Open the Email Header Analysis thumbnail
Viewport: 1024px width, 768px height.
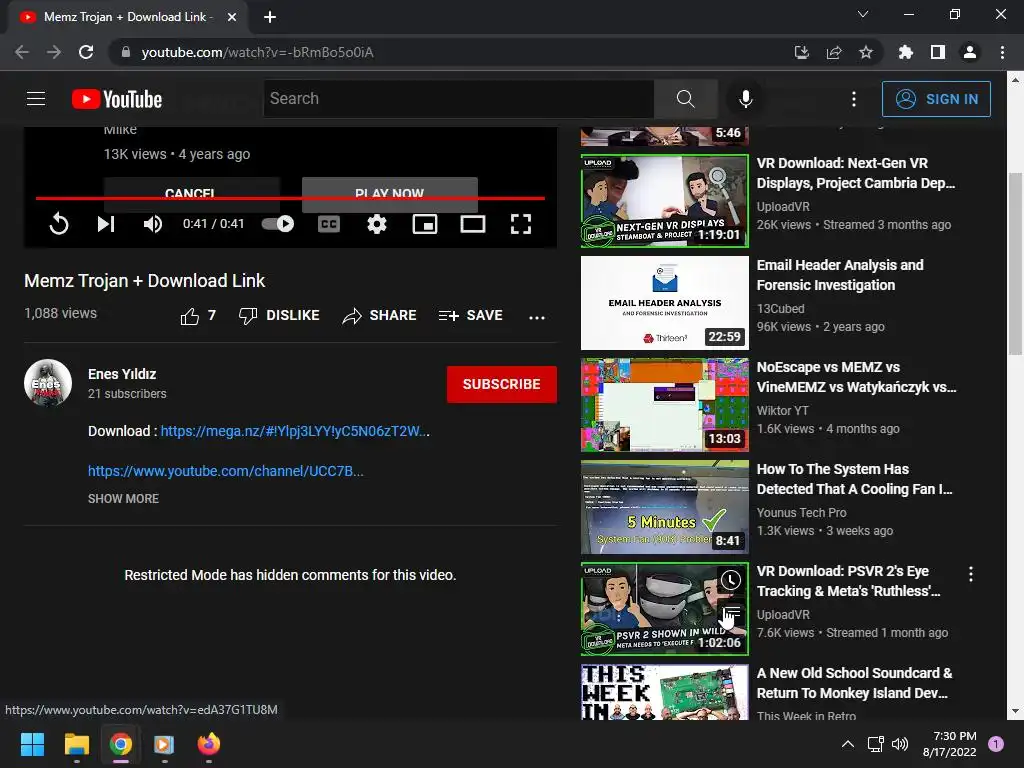coord(664,302)
